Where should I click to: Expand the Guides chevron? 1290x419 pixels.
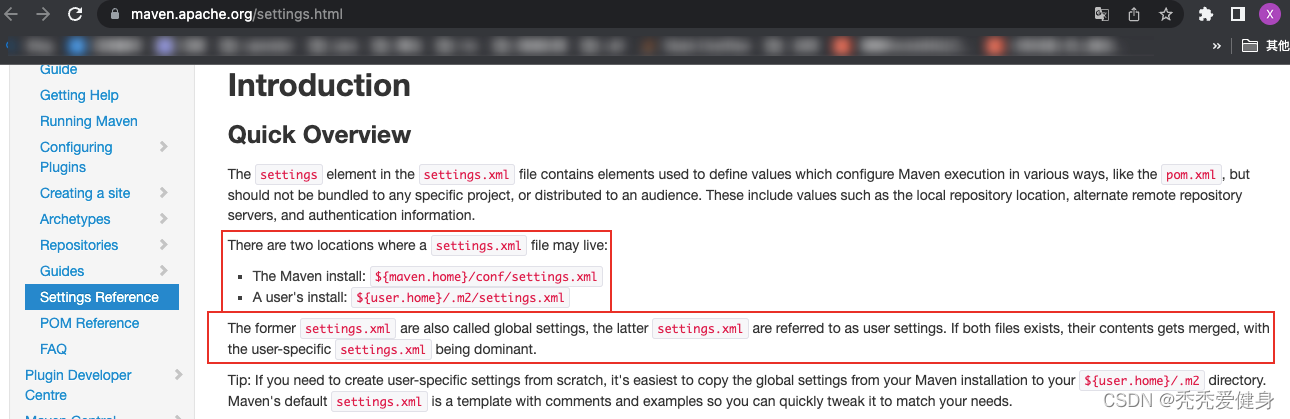coord(164,271)
